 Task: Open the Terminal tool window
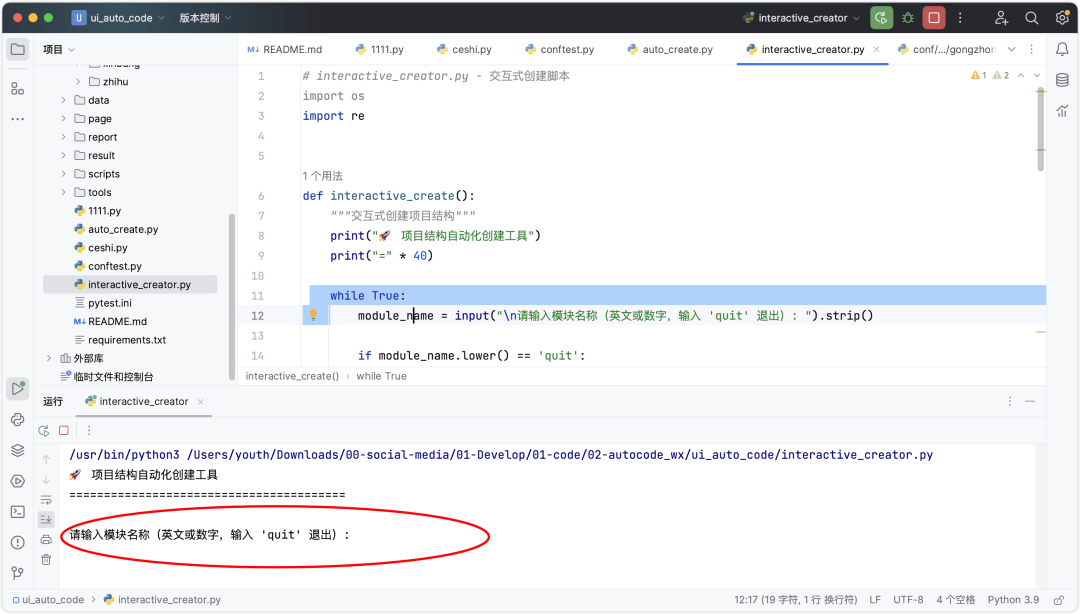[17, 511]
